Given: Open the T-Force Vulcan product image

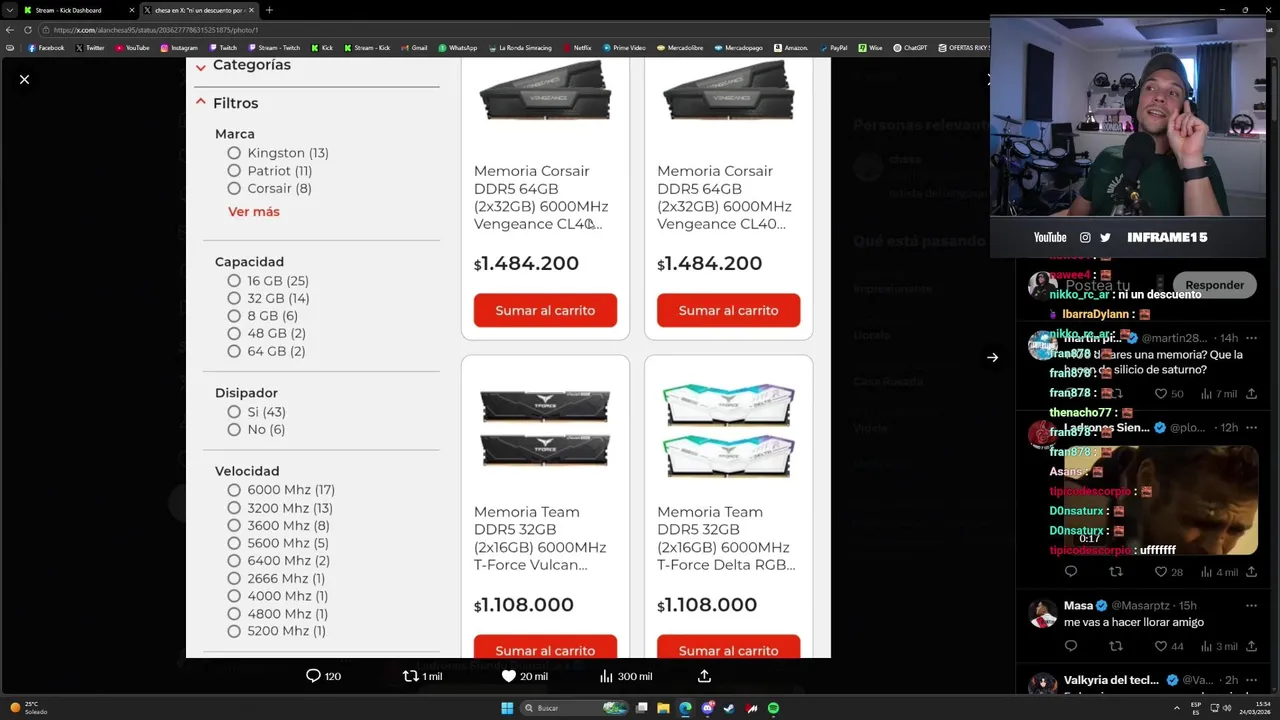Looking at the screenshot, I should tap(545, 430).
